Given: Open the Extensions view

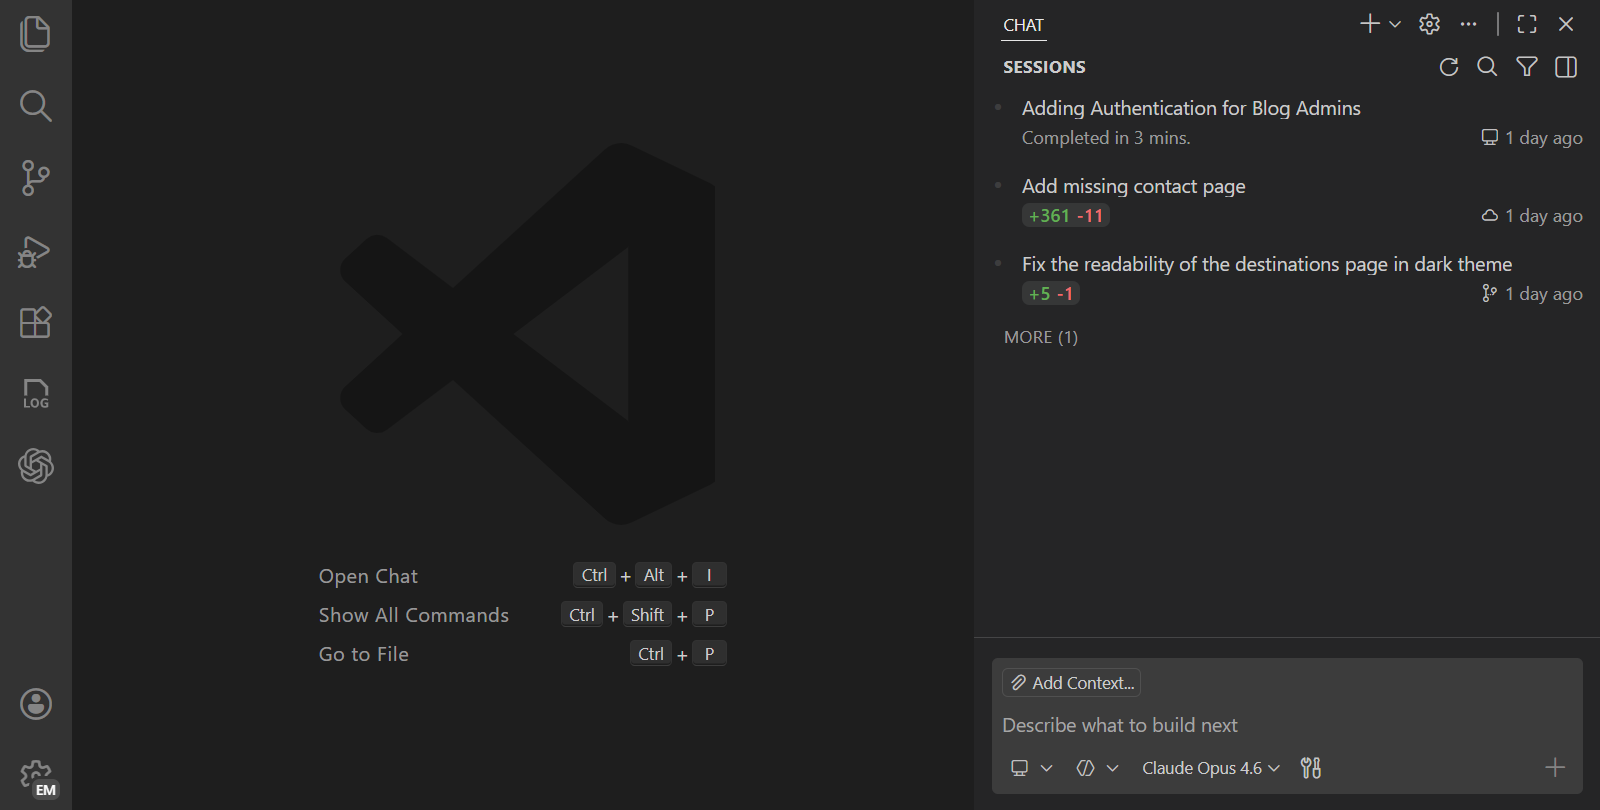Looking at the screenshot, I should (36, 322).
